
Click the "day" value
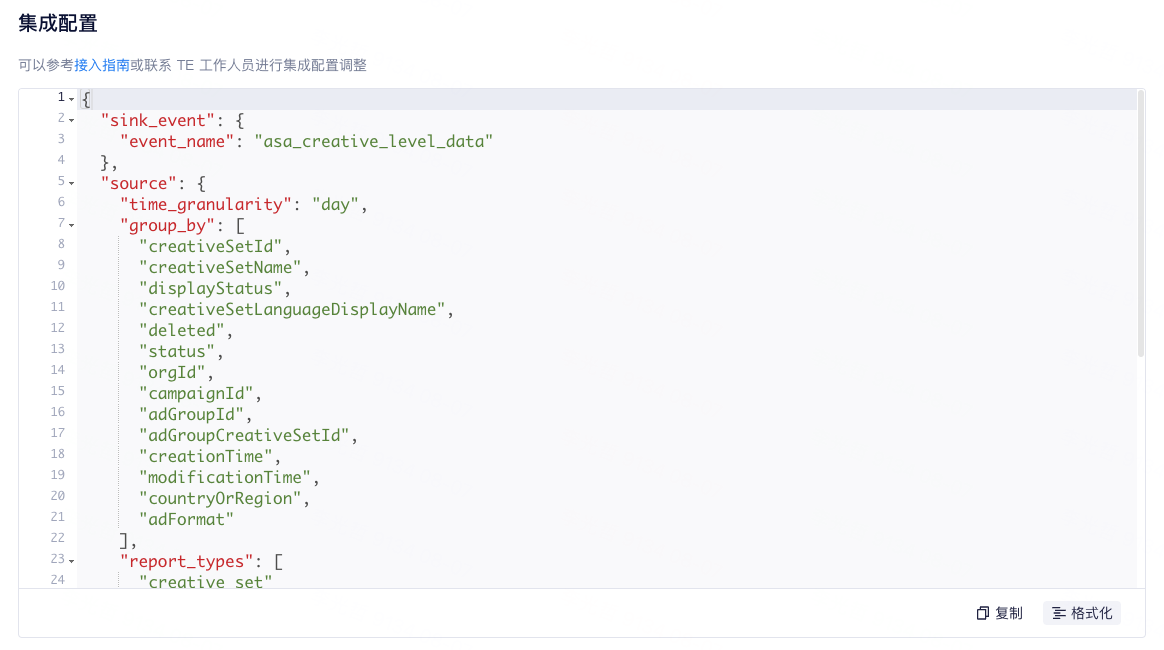coord(336,204)
